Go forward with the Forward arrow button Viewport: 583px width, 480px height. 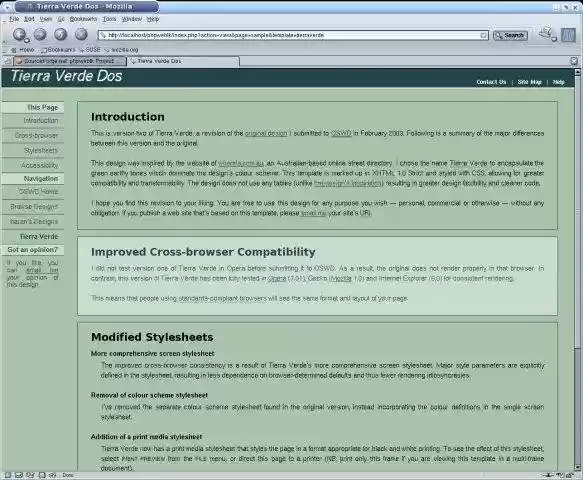pos(40,34)
